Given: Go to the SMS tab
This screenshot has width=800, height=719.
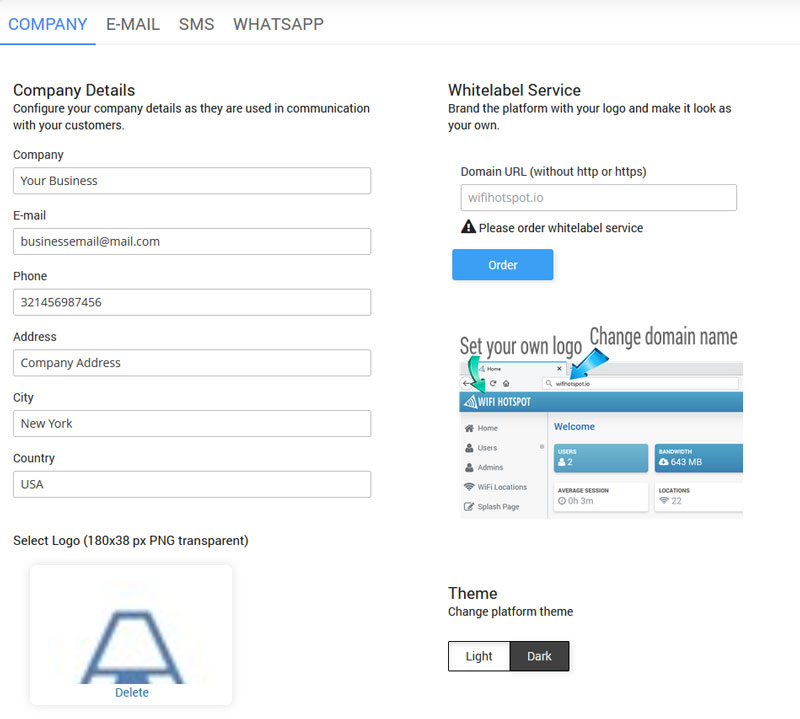Looking at the screenshot, I should click(x=196, y=24).
